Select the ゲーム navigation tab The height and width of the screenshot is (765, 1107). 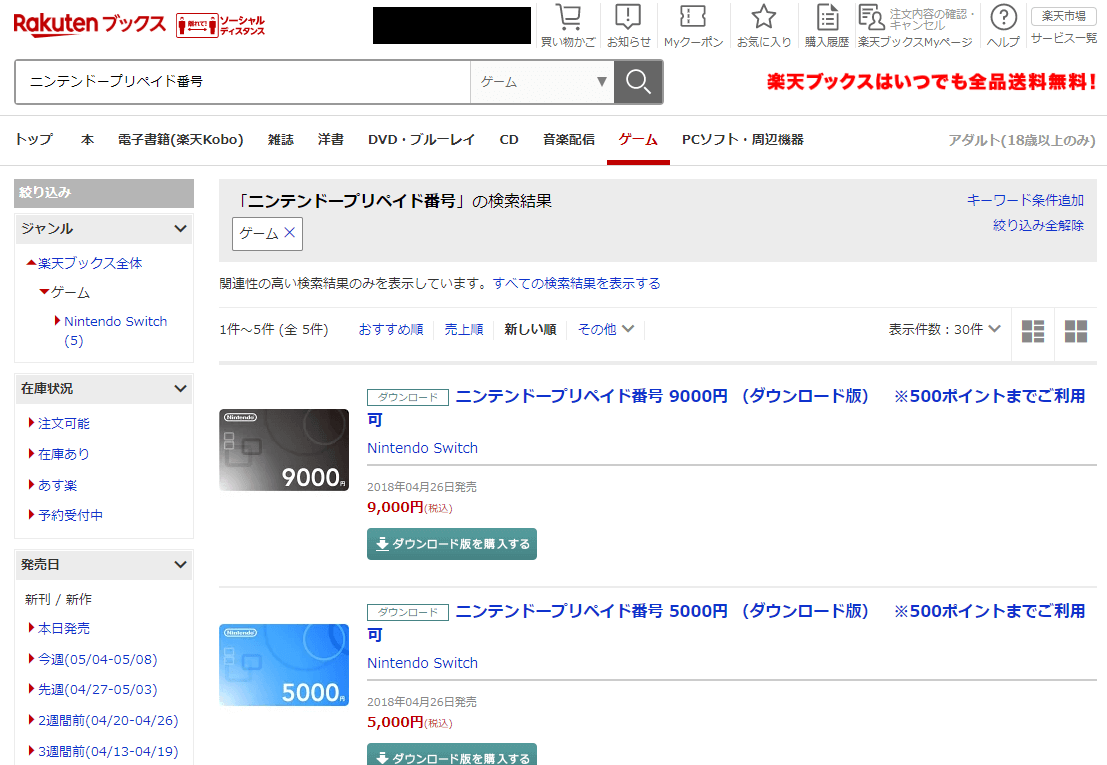point(638,140)
